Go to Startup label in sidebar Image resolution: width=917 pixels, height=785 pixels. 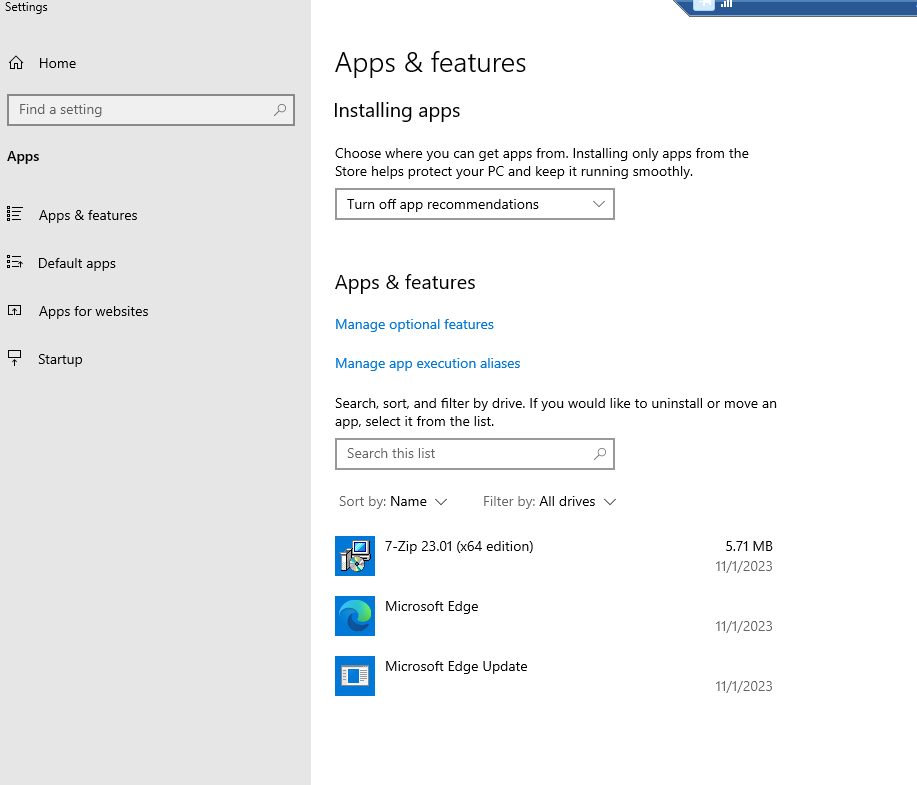60,359
